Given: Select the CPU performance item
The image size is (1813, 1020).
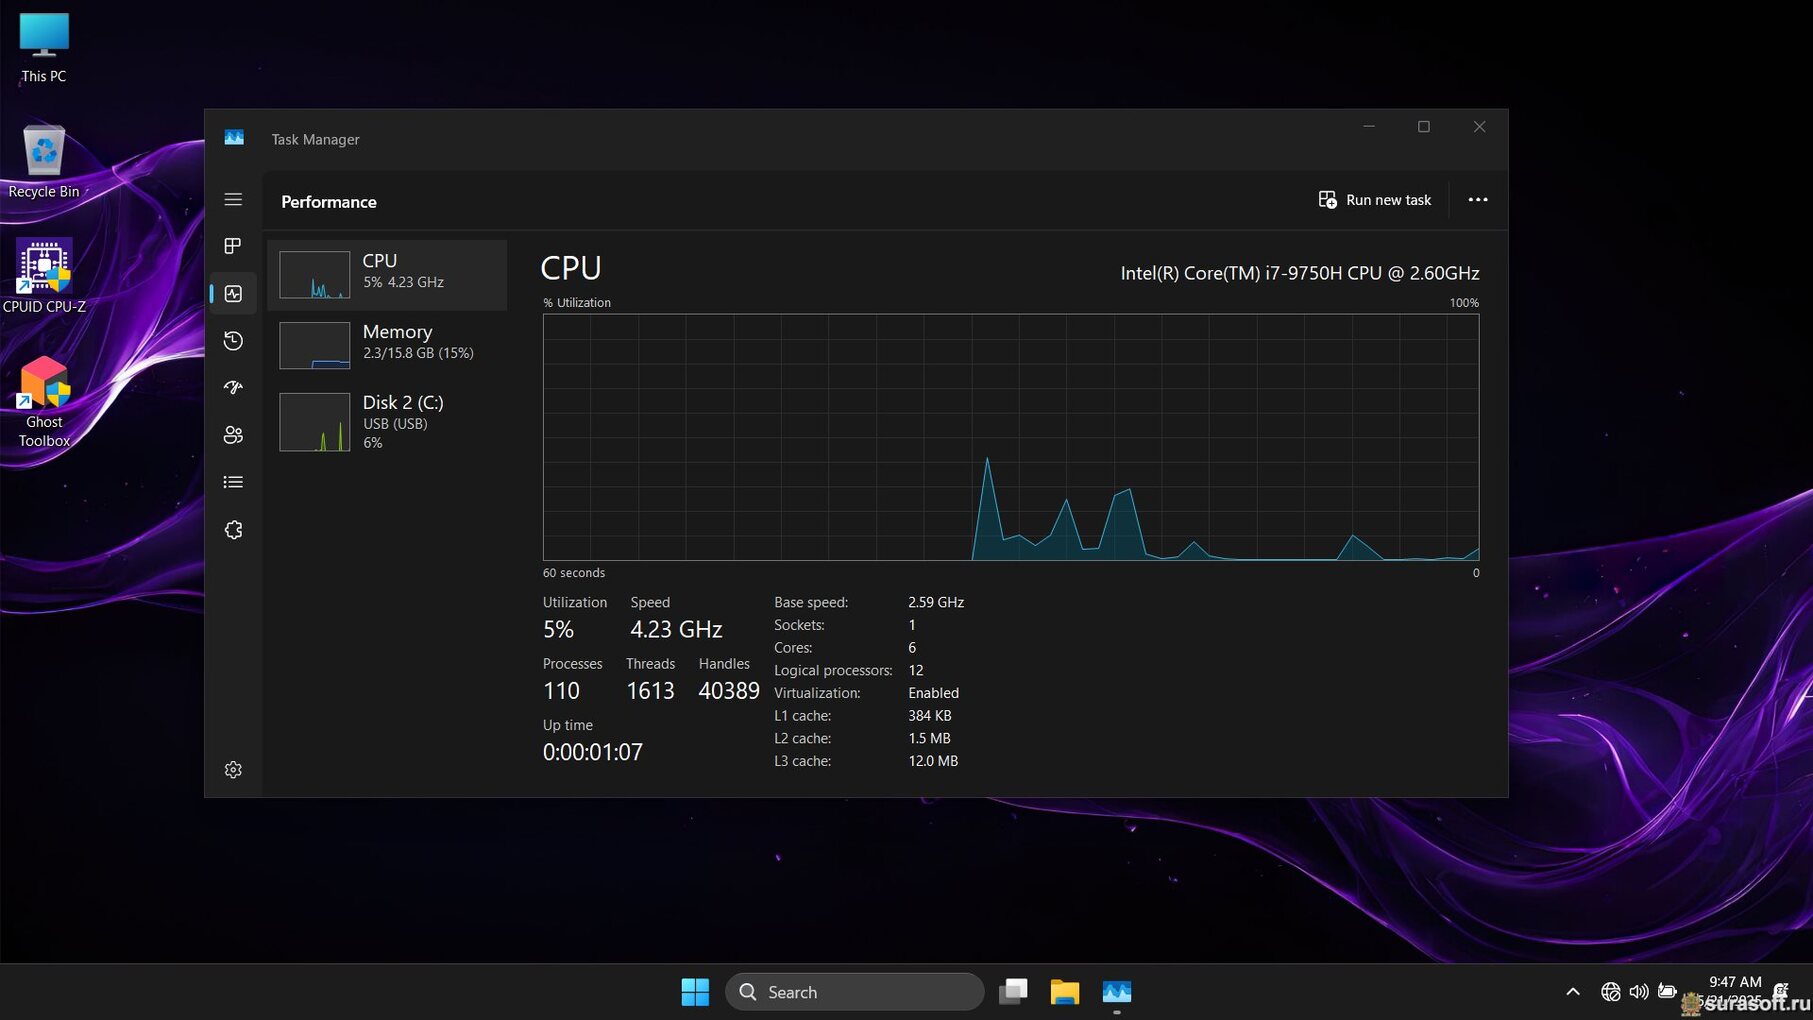Looking at the screenshot, I should coord(388,275).
